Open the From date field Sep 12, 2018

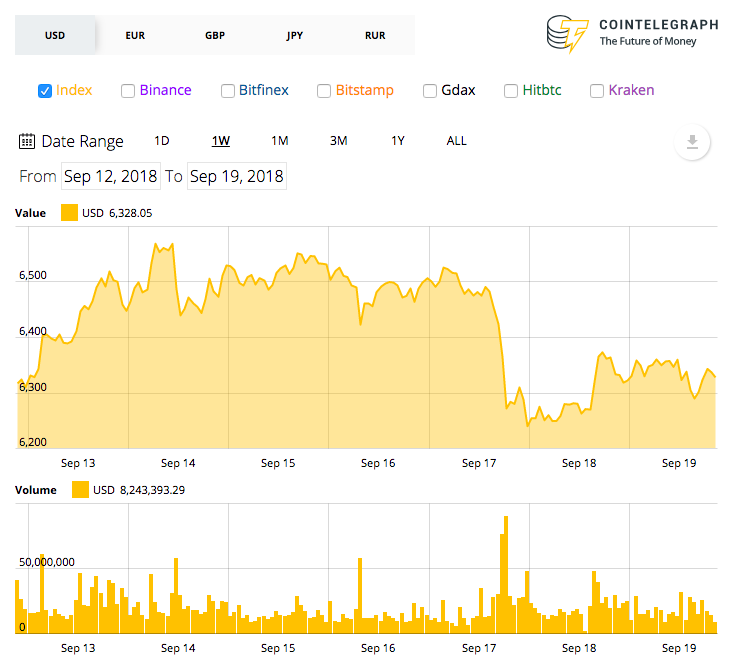click(111, 176)
